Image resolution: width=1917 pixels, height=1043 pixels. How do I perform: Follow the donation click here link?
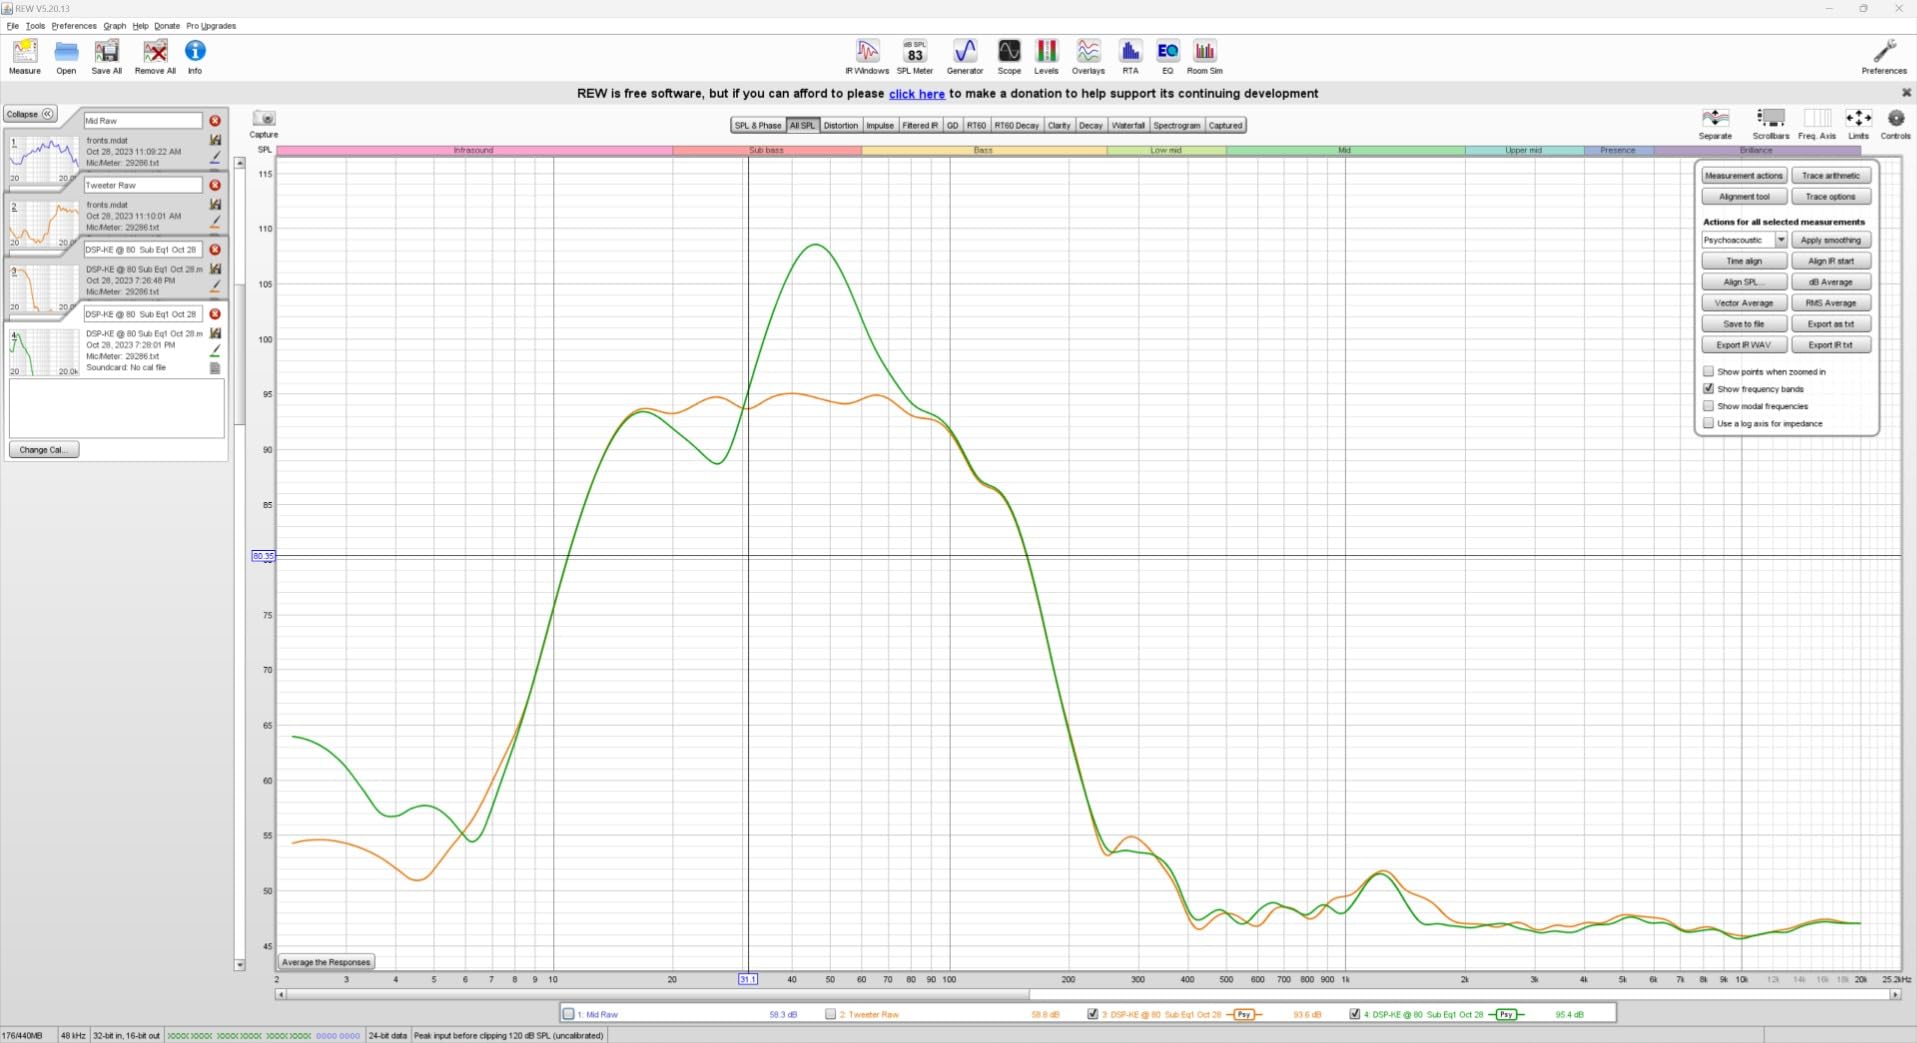pyautogui.click(x=916, y=94)
